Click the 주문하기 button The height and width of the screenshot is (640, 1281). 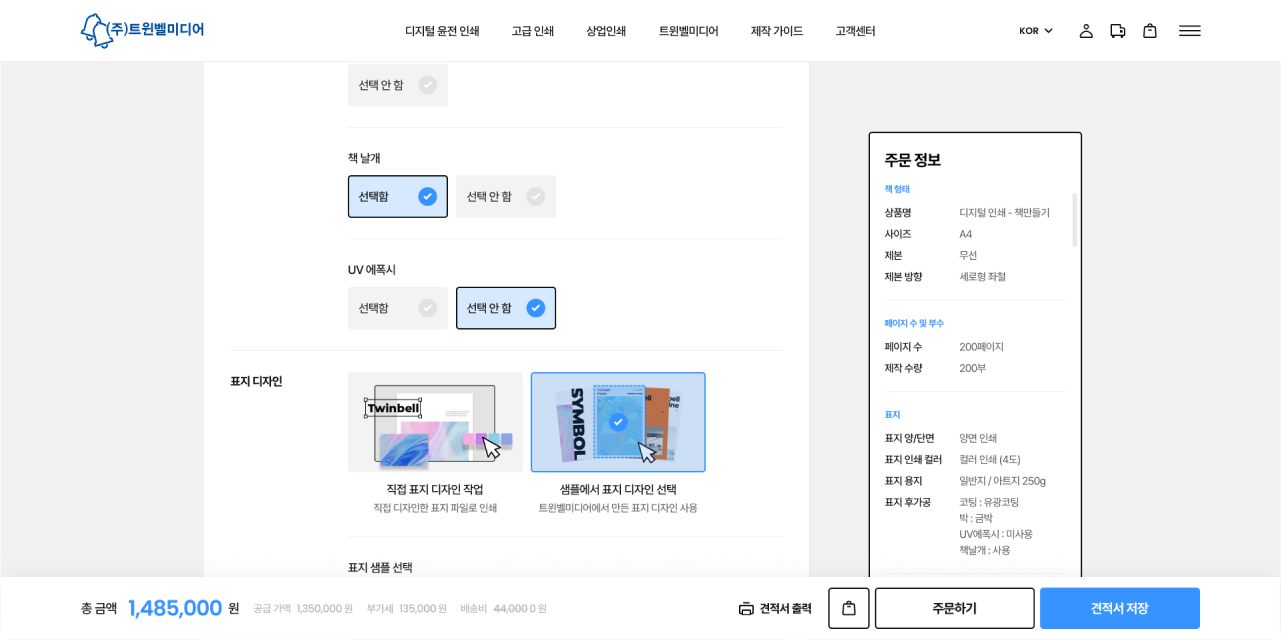[954, 608]
